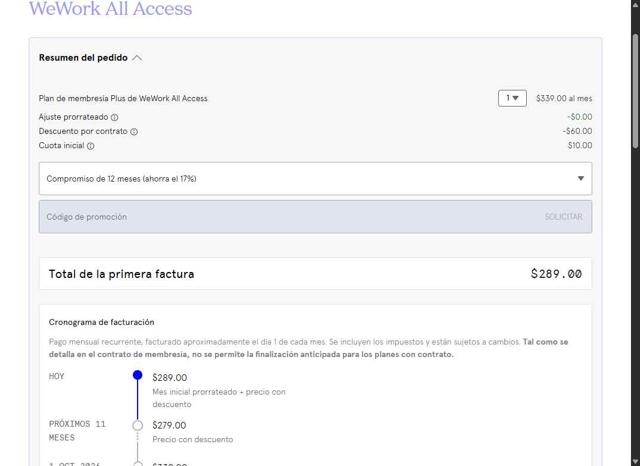Click the $289.00 total amount
Image resolution: width=640 pixels, height=466 pixels.
click(x=556, y=274)
